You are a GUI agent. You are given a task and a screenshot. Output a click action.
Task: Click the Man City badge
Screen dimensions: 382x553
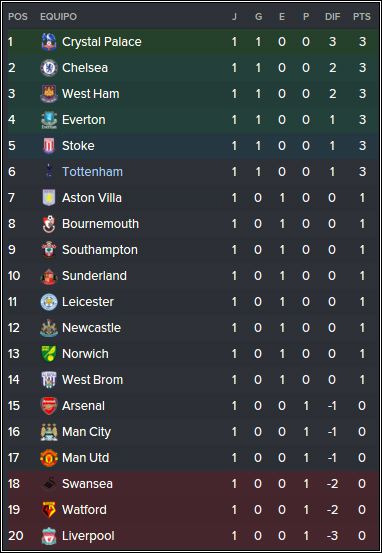tap(49, 432)
